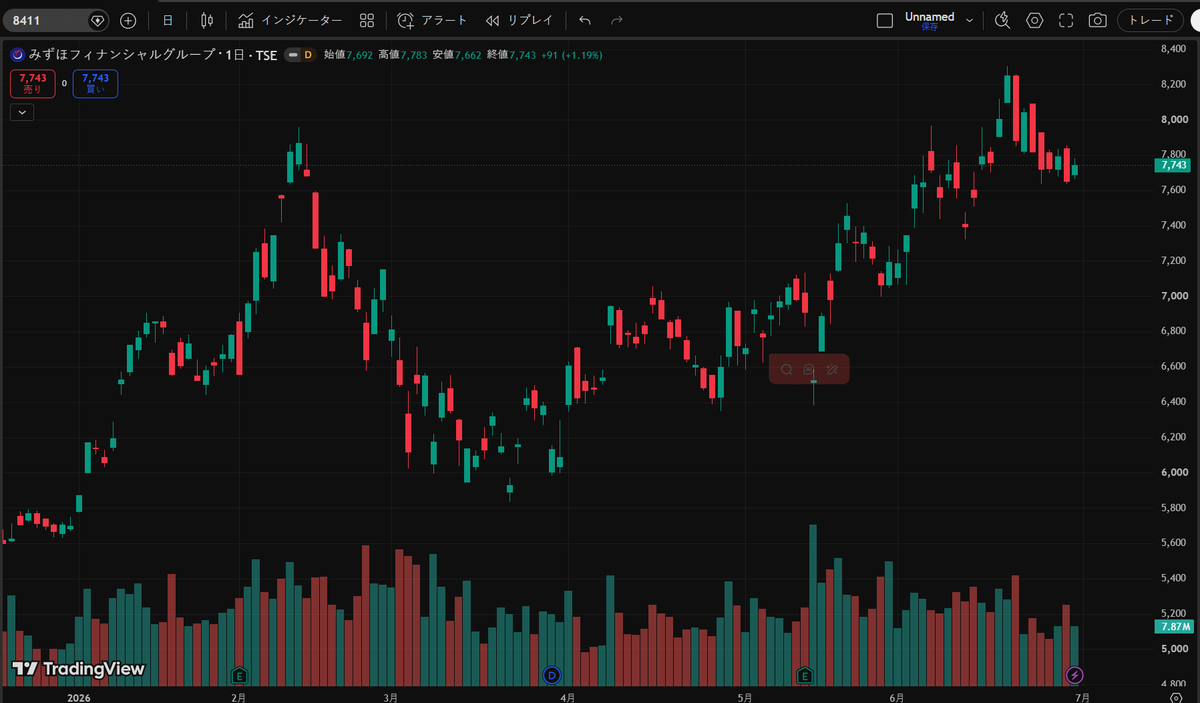Viewport: 1200px width, 703px height.
Task: Click the 安値7,662 low value
Action: 457,55
